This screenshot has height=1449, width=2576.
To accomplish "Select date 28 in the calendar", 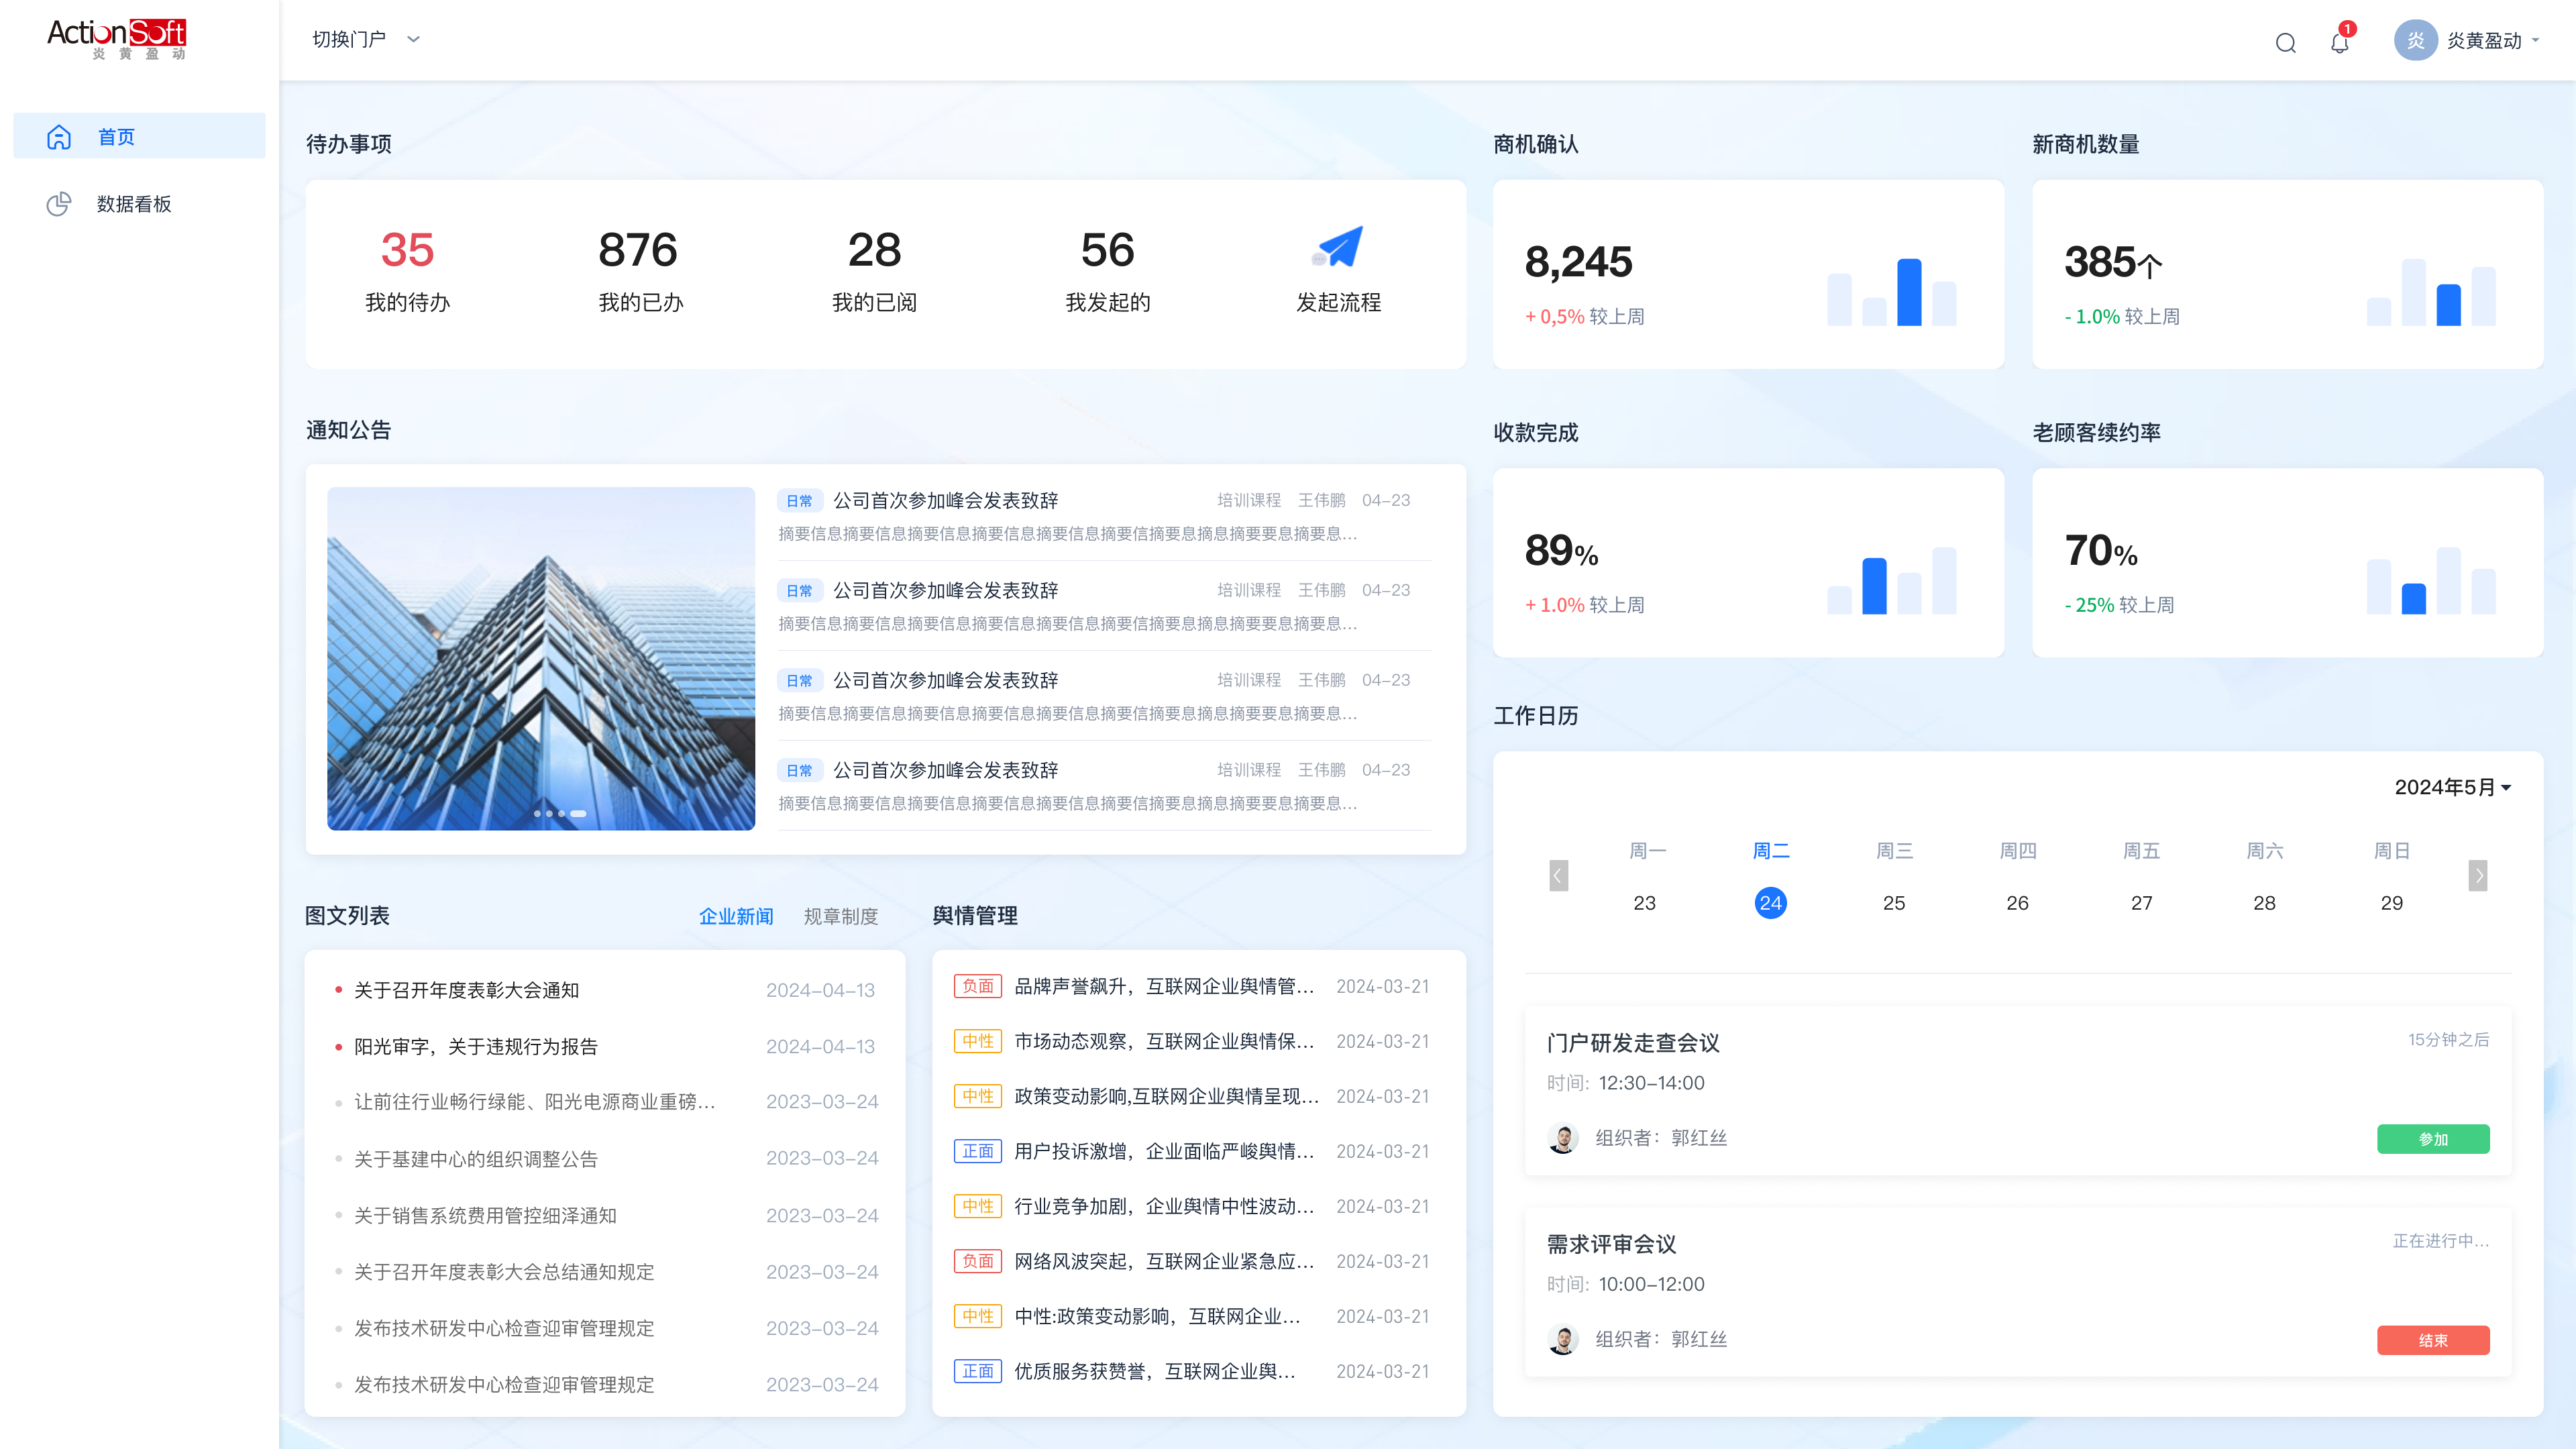I will [2264, 903].
